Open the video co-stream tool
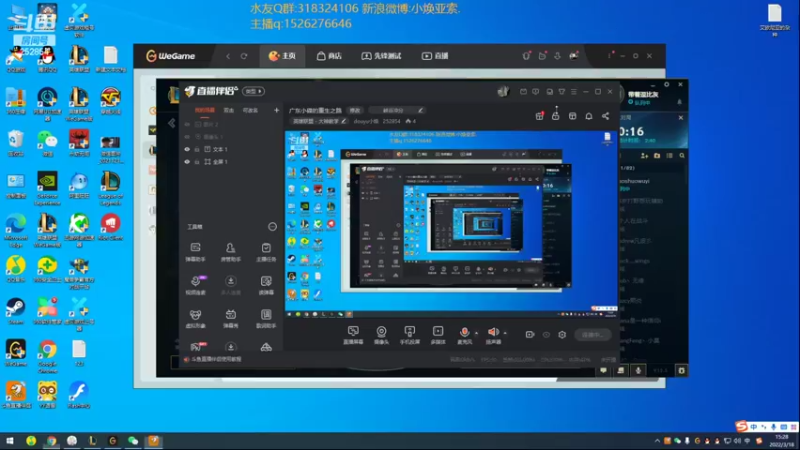 [x=195, y=285]
